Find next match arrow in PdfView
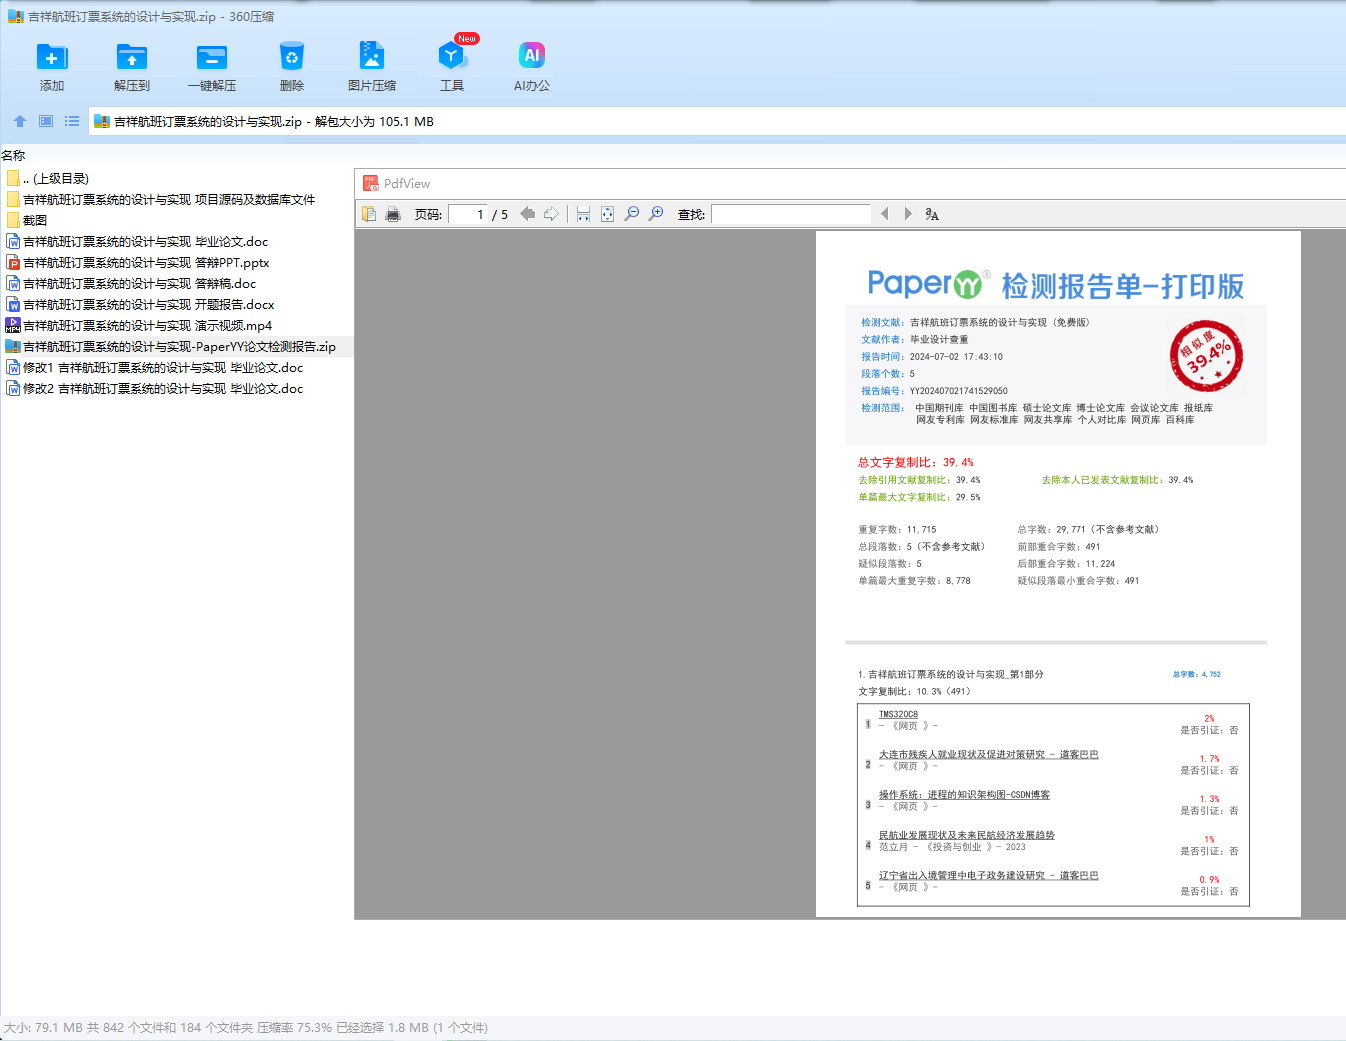 [x=908, y=214]
